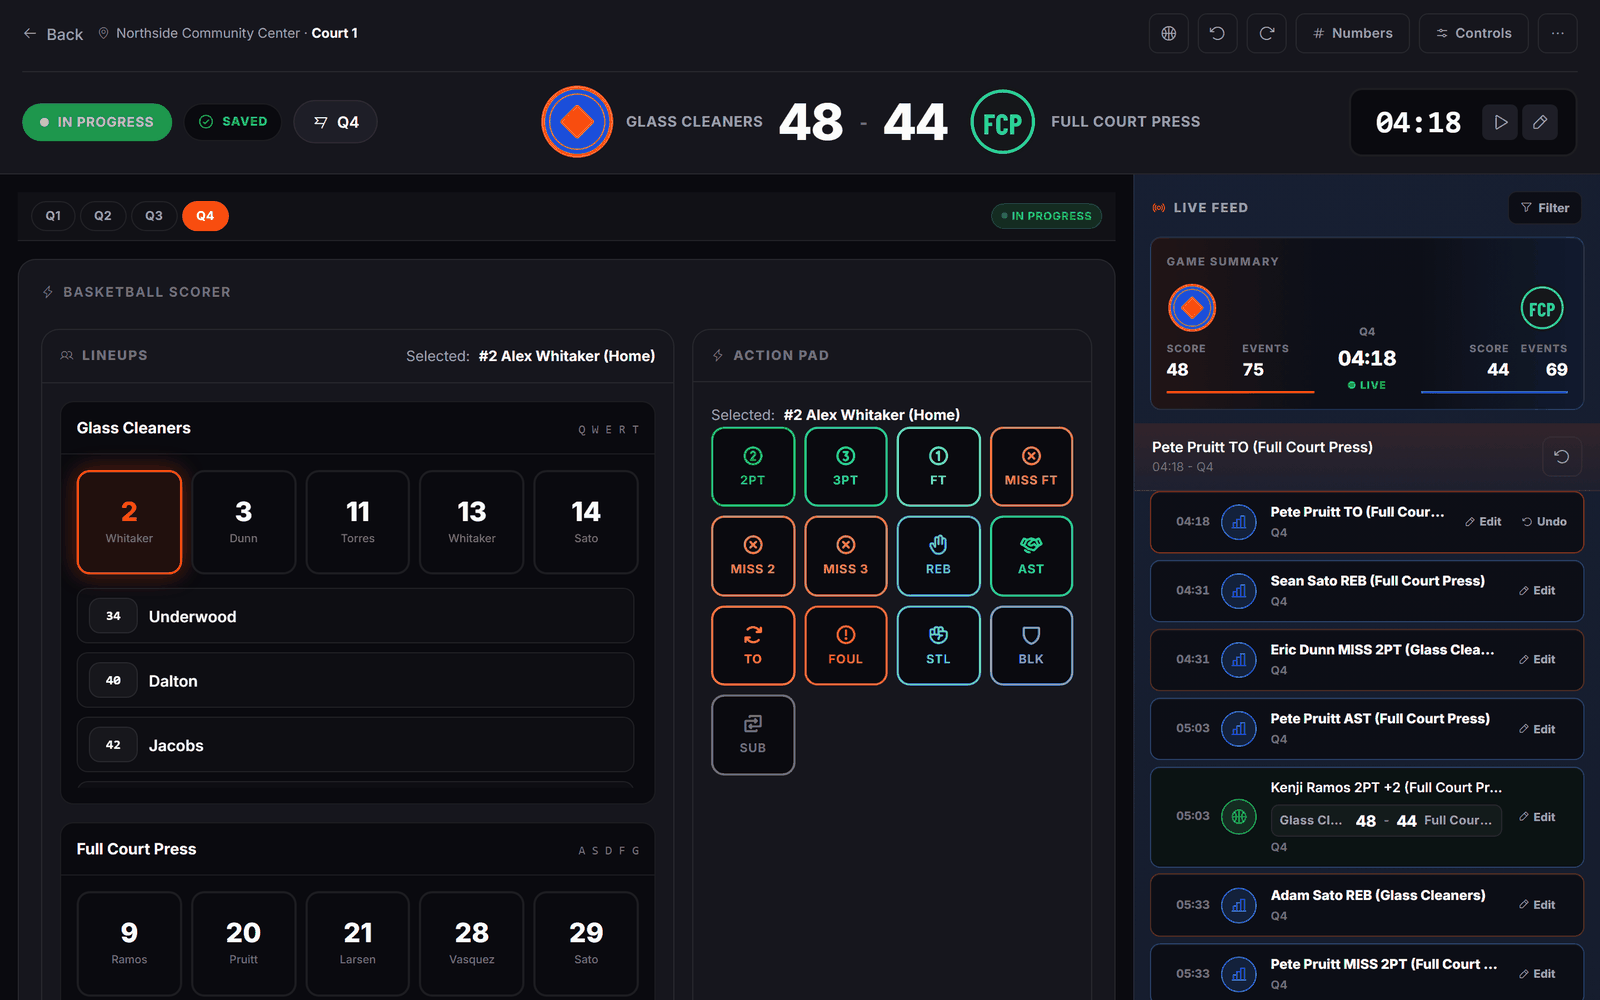Click stats icon on Pete Pruitt AST event
Screen dimensions: 1600x1000
(x=1239, y=729)
